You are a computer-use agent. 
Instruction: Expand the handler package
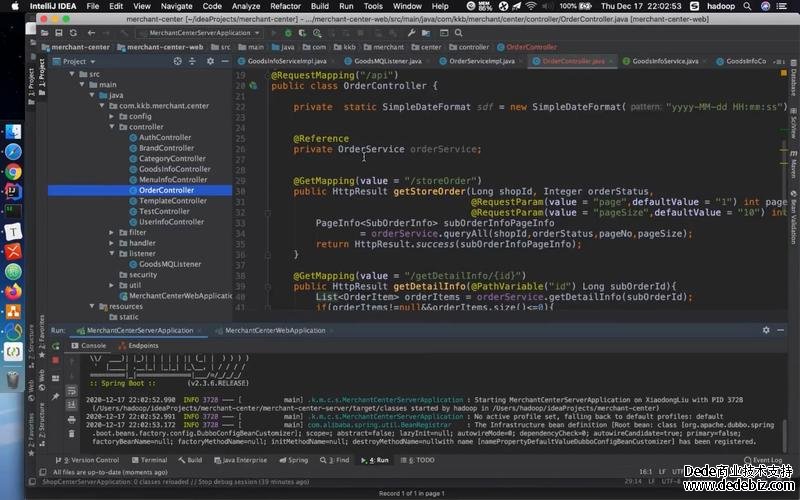(x=112, y=243)
